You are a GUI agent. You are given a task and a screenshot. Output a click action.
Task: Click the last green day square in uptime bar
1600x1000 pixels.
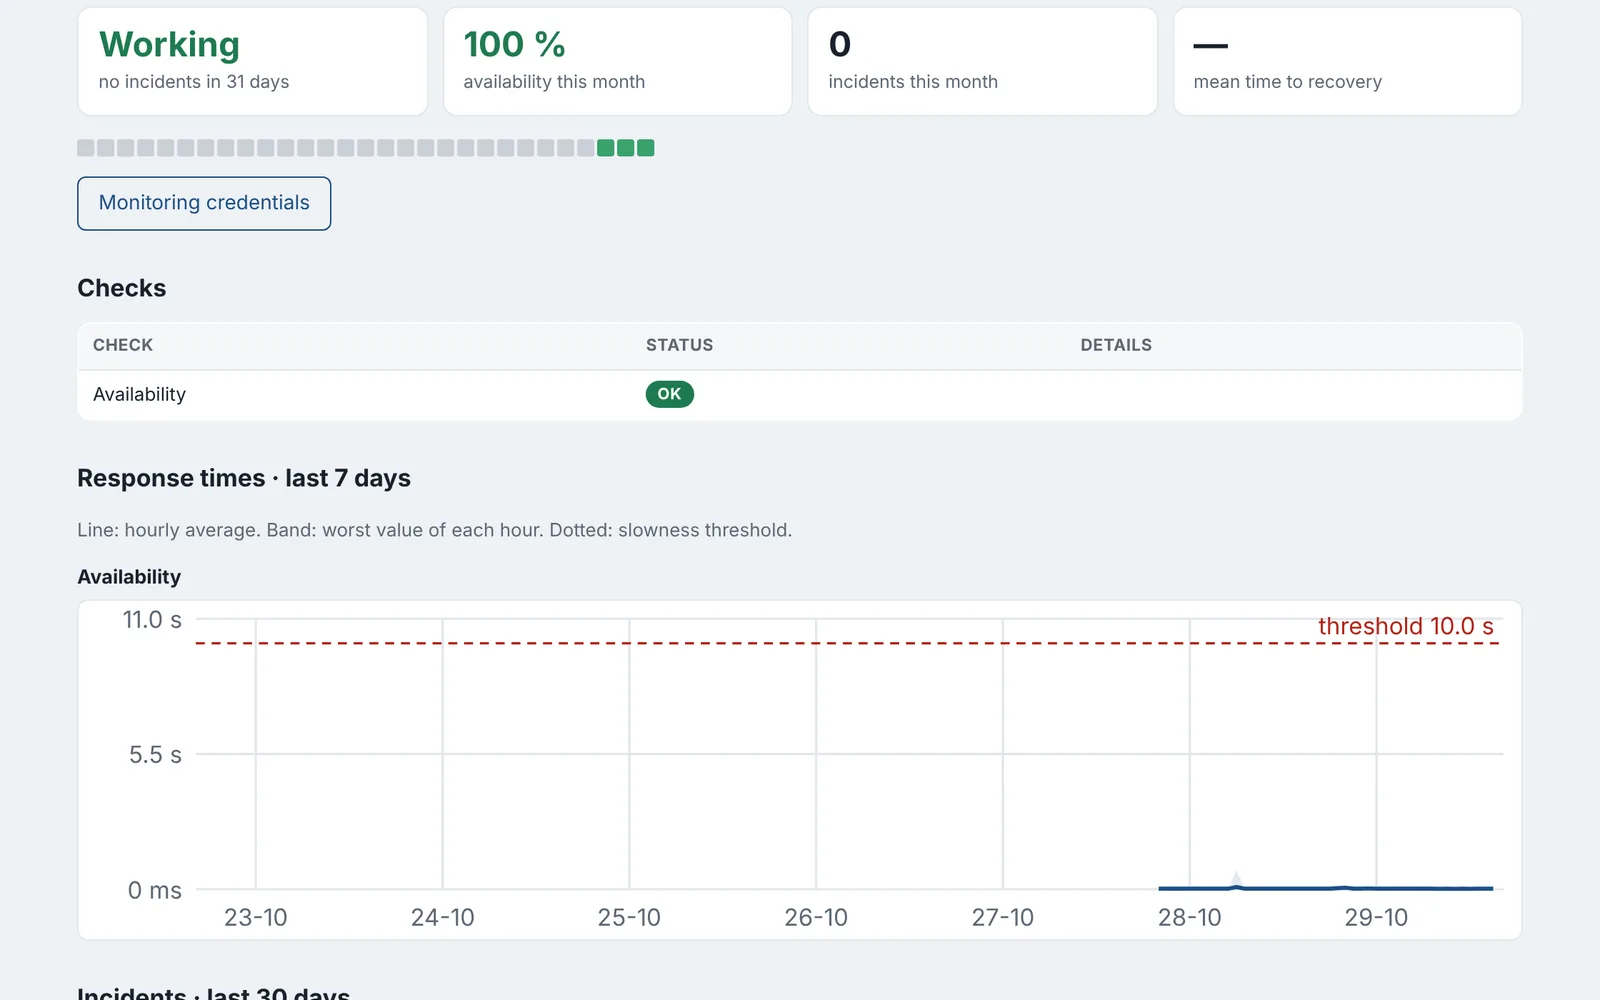(646, 148)
